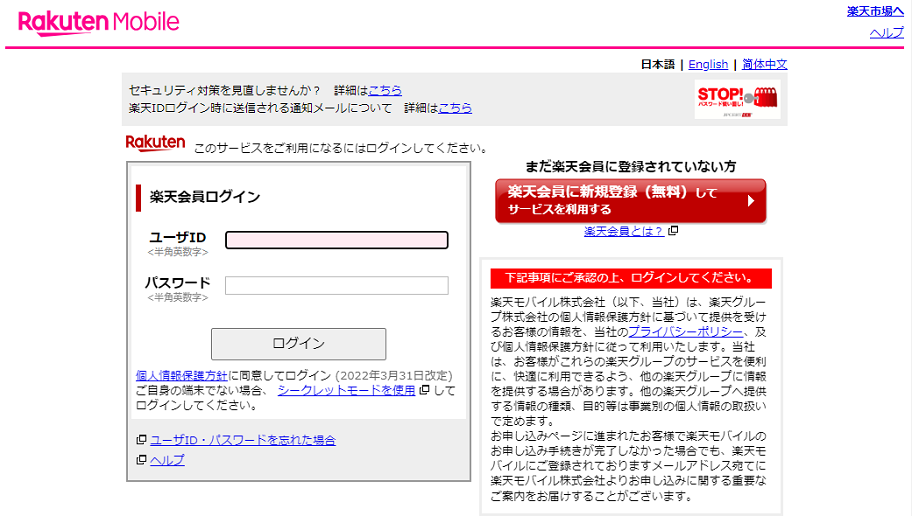912x516 pixels.
Task: Click the (2022年3月31日改定) text
Action: [394, 375]
